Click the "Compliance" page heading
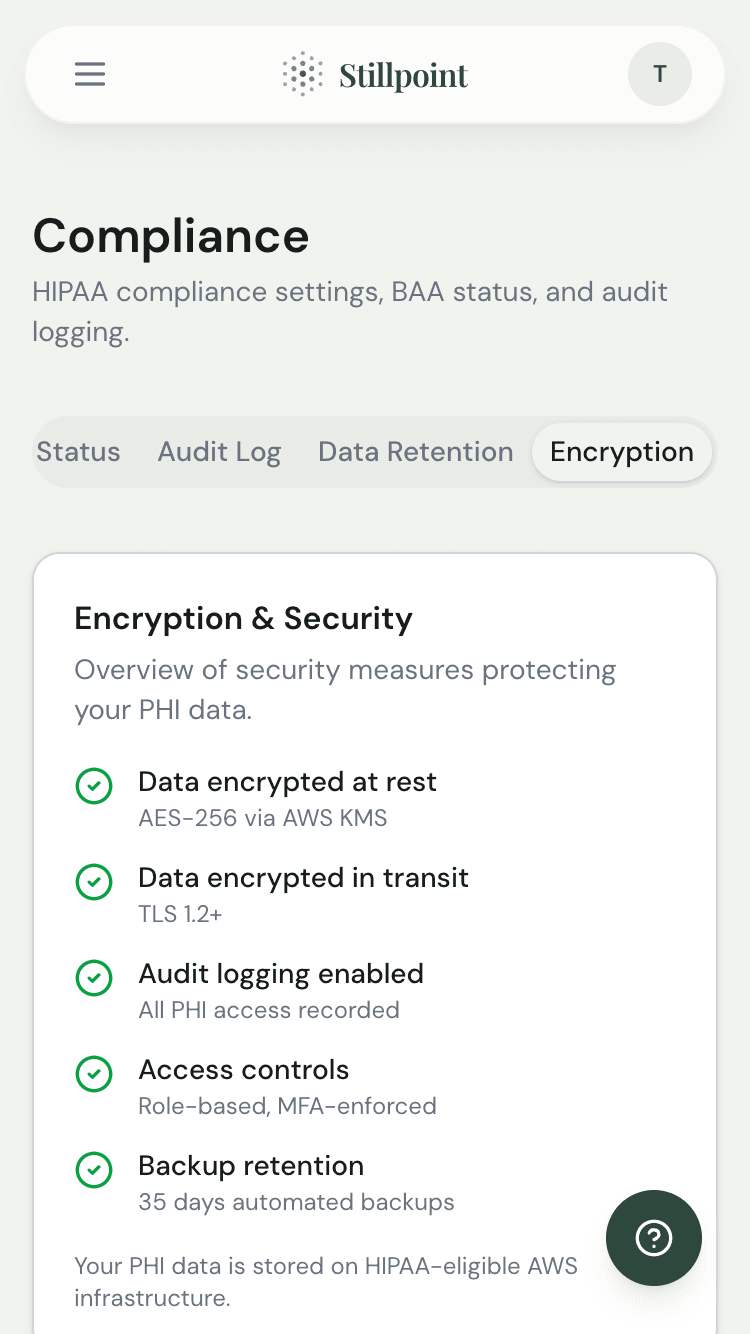This screenshot has height=1334, width=750. coord(171,237)
